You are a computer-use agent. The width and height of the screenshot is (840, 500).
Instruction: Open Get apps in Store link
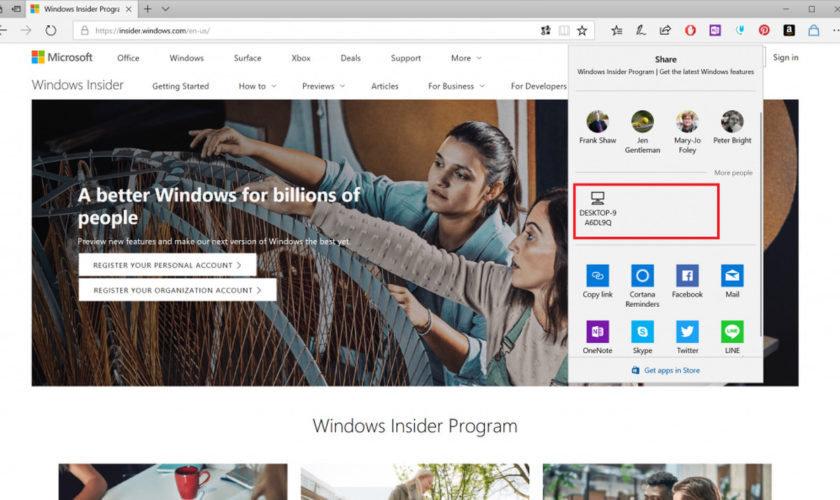671,370
